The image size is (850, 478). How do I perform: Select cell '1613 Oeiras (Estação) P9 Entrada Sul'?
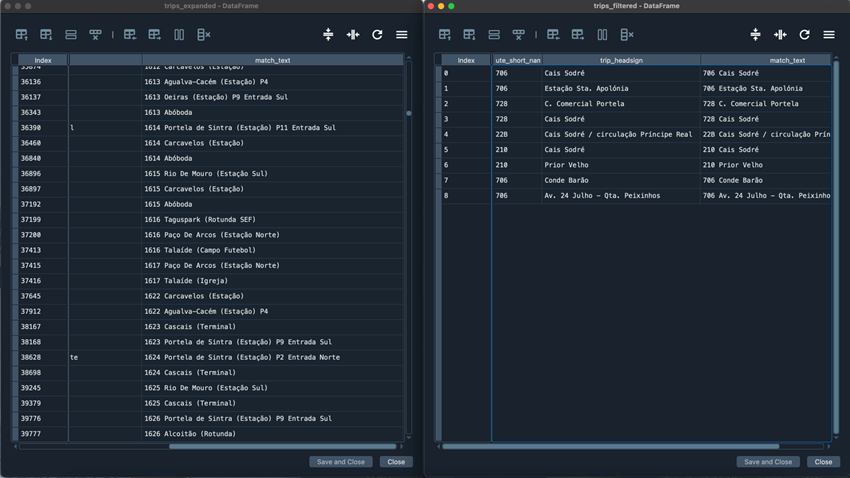pyautogui.click(x=273, y=97)
